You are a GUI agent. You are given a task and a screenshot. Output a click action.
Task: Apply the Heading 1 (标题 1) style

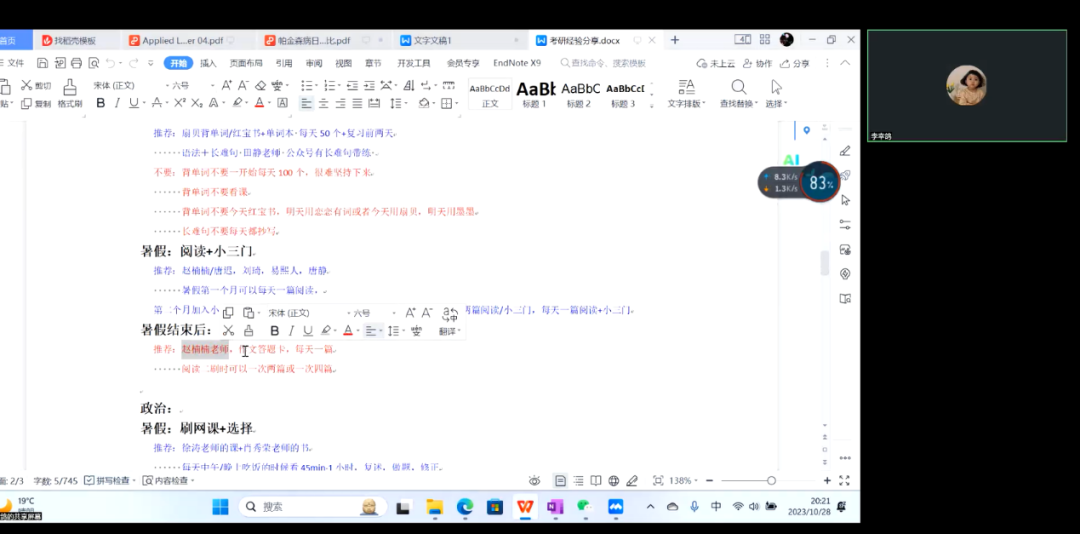pos(535,93)
